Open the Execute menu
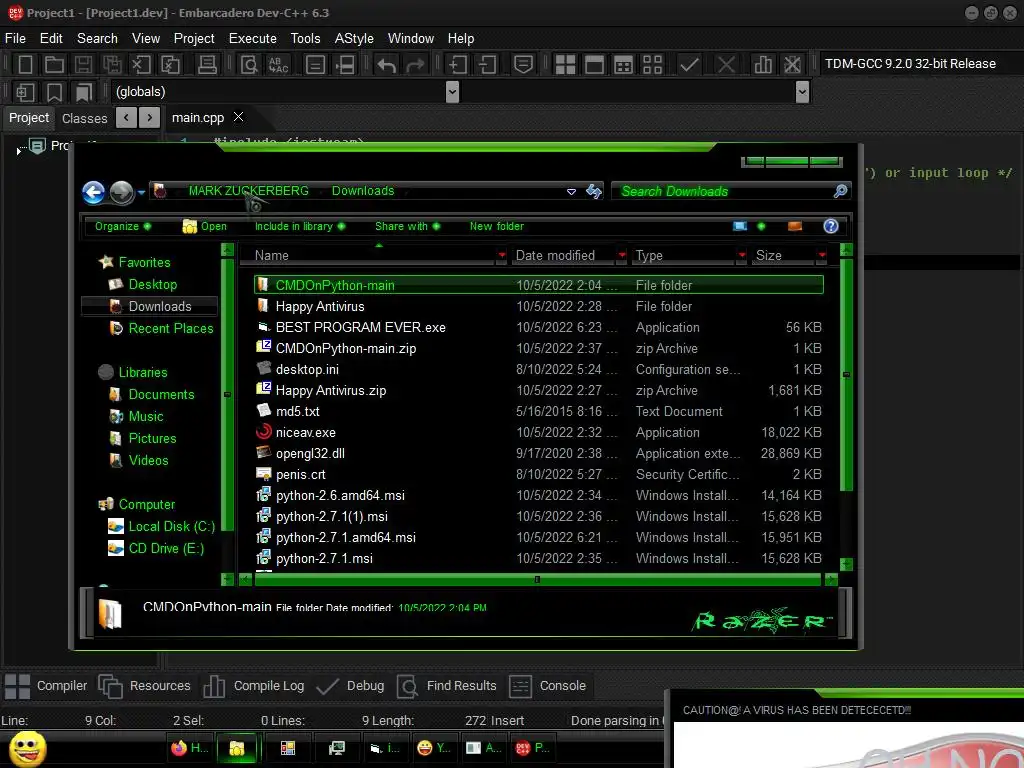 point(253,39)
